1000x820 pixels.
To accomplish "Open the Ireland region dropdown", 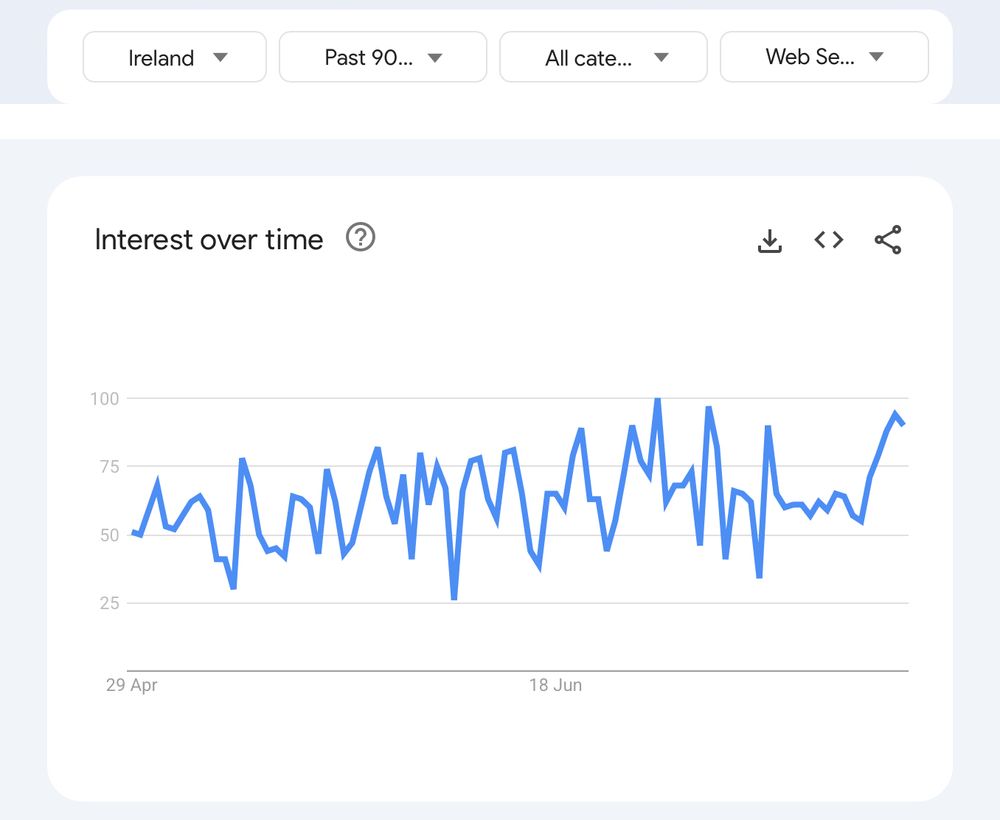I will coord(175,57).
